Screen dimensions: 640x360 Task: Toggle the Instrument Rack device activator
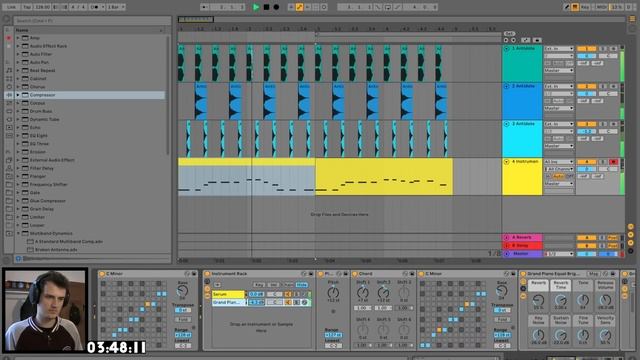207,274
